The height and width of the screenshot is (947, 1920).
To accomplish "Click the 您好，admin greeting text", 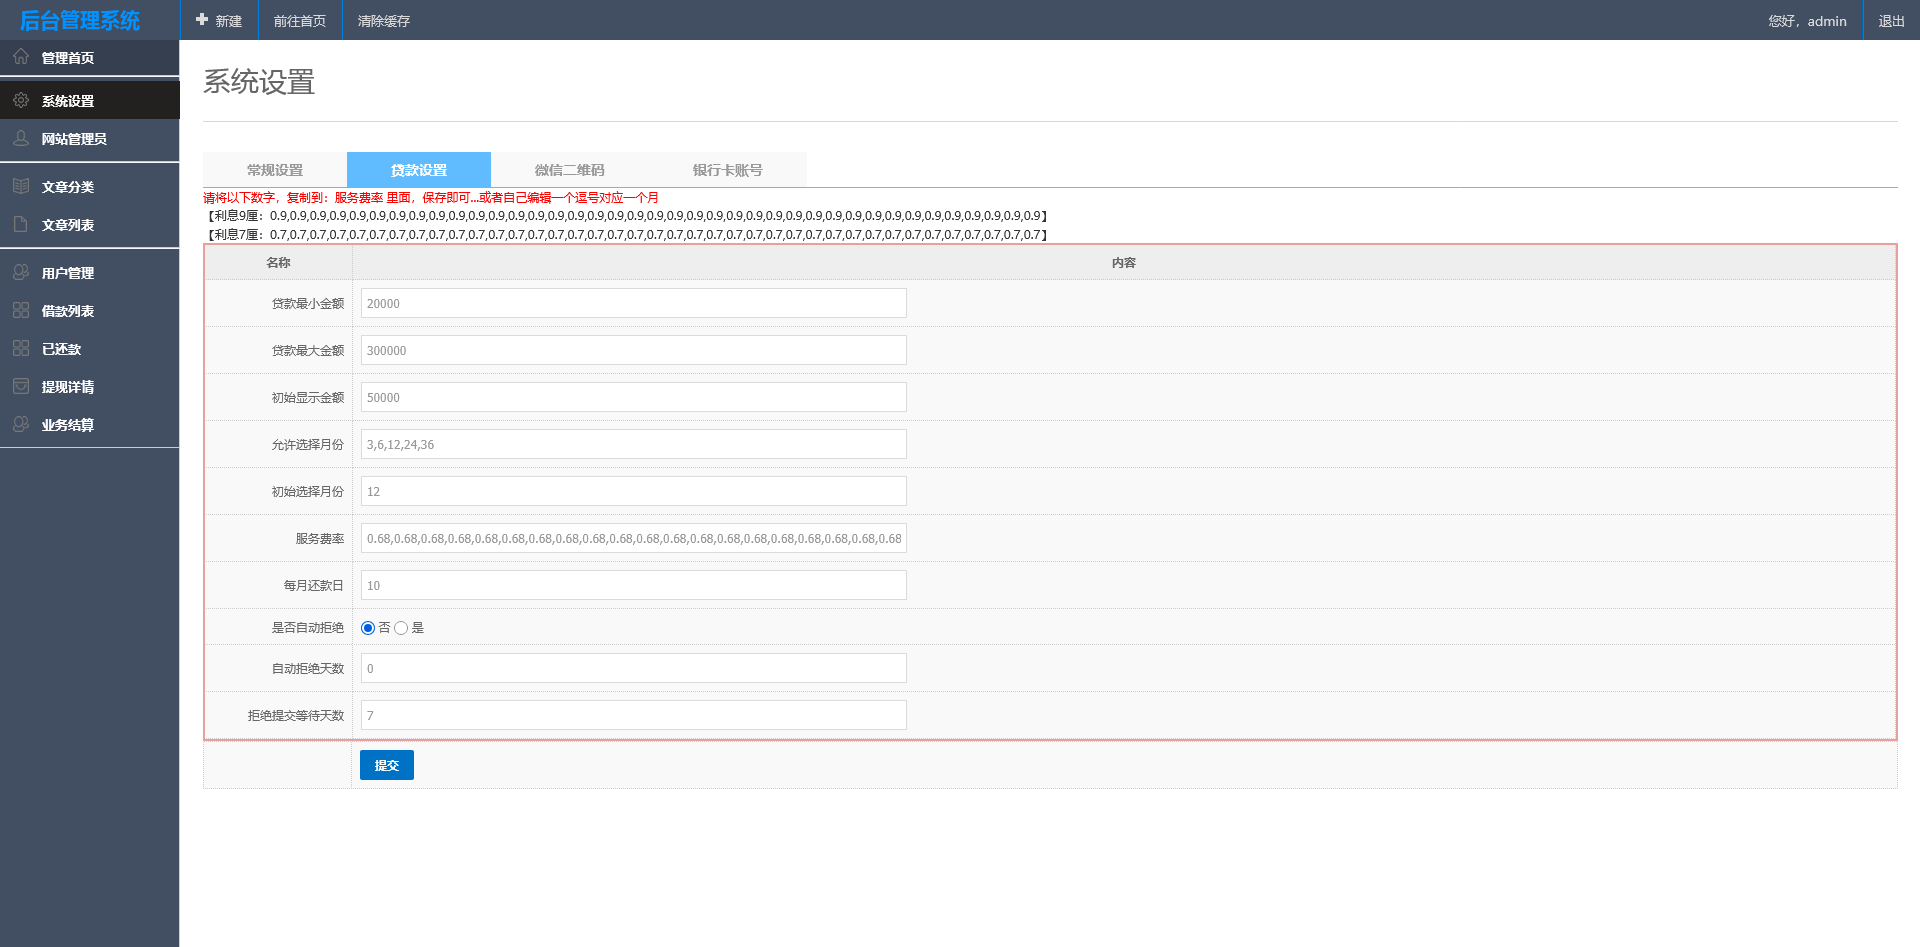I will click(1807, 21).
